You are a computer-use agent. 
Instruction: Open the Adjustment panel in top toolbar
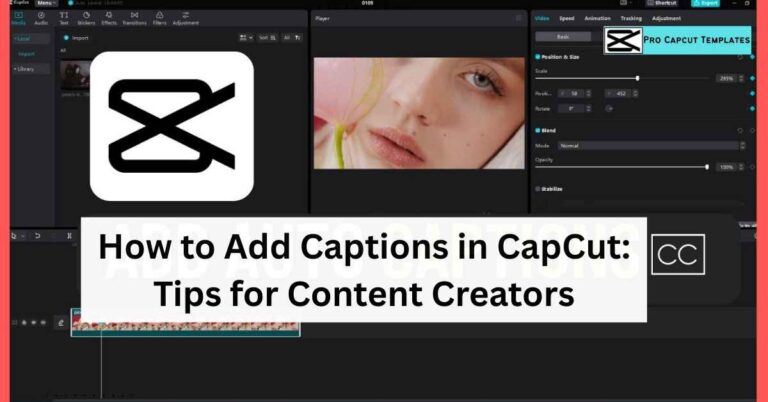tap(186, 18)
